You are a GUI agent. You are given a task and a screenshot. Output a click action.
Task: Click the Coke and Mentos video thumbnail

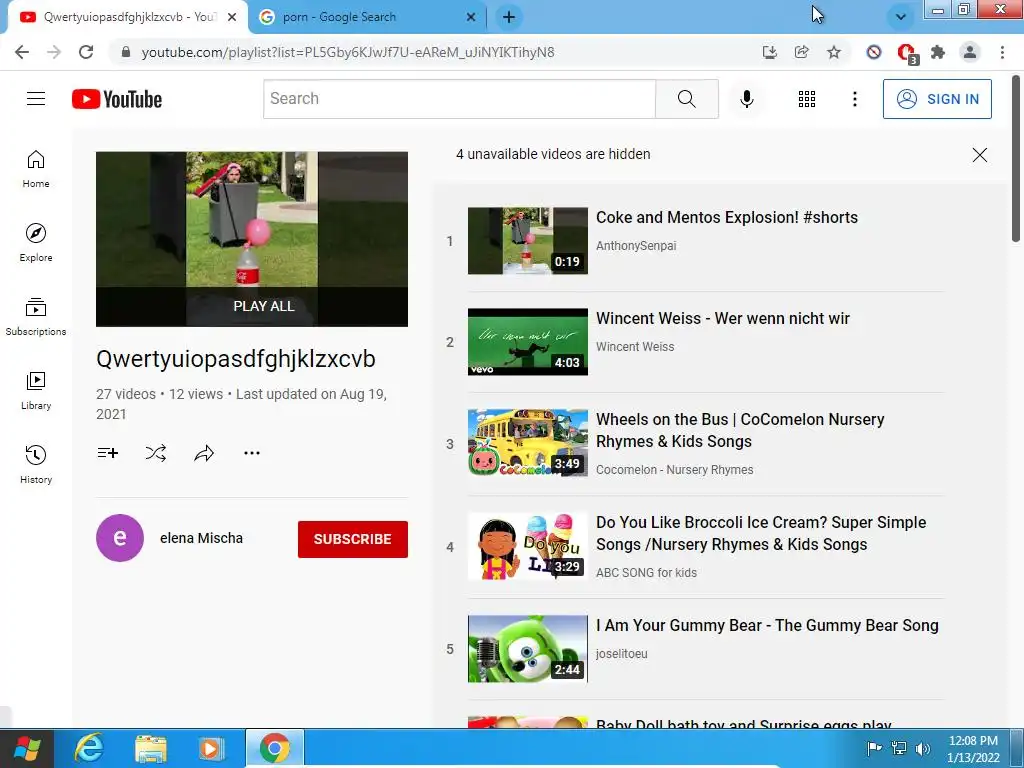[x=528, y=241]
